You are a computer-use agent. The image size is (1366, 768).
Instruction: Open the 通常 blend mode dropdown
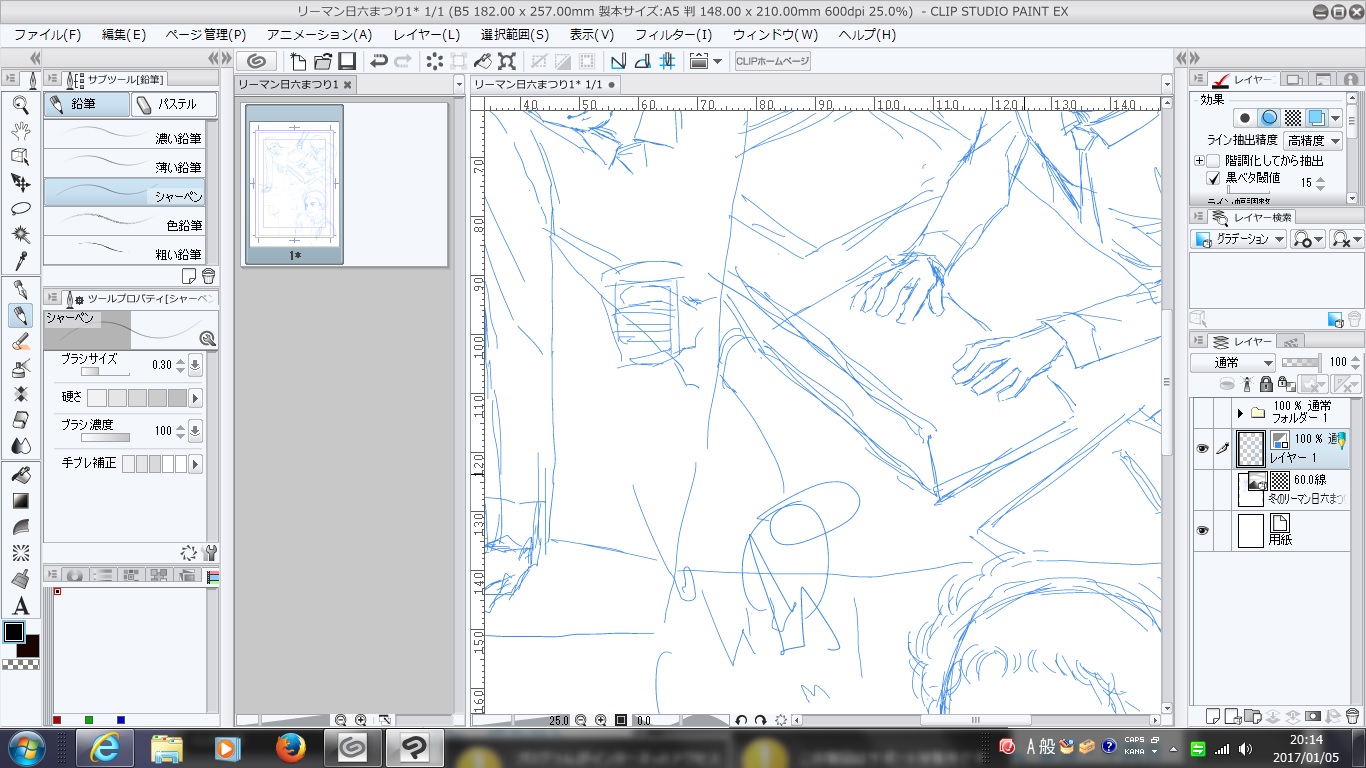tap(1232, 363)
